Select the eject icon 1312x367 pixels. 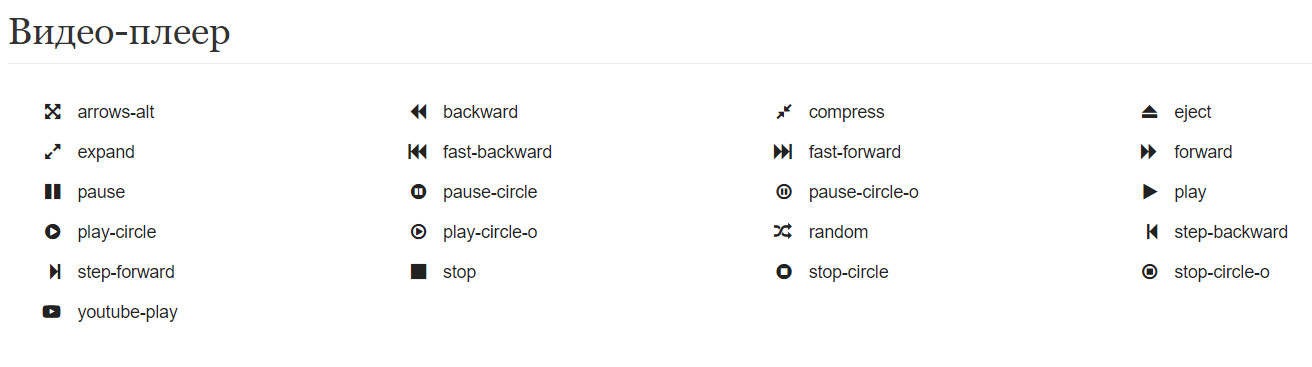click(x=1149, y=112)
